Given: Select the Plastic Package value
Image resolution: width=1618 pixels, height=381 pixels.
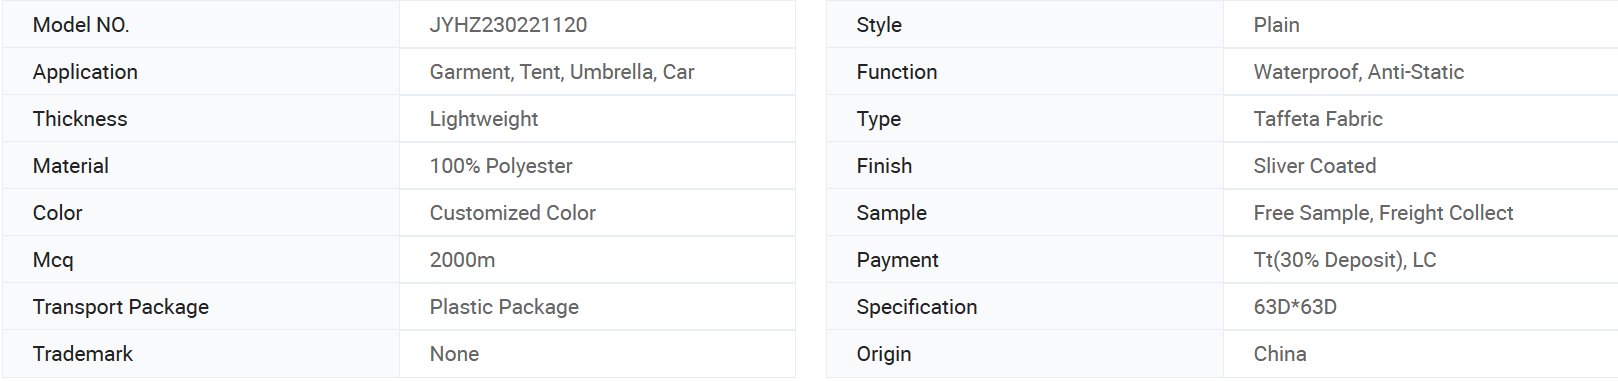Looking at the screenshot, I should 504,307.
